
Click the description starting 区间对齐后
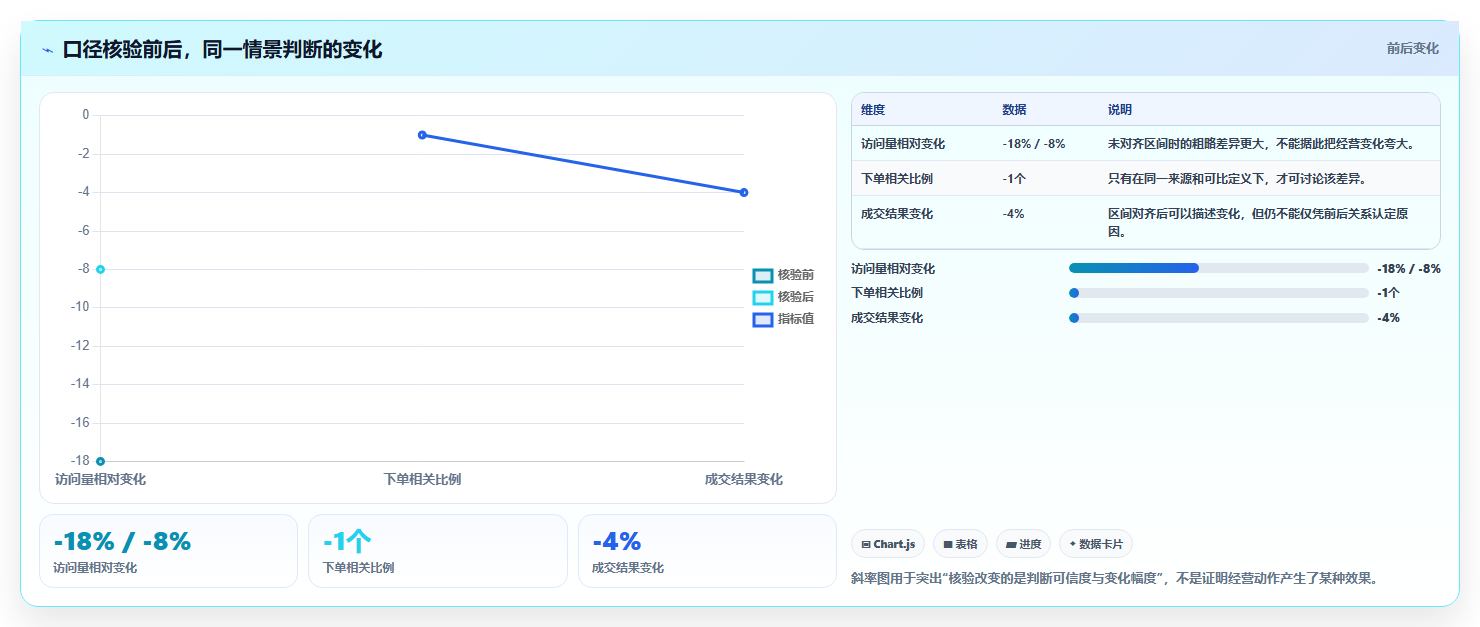(1260, 223)
